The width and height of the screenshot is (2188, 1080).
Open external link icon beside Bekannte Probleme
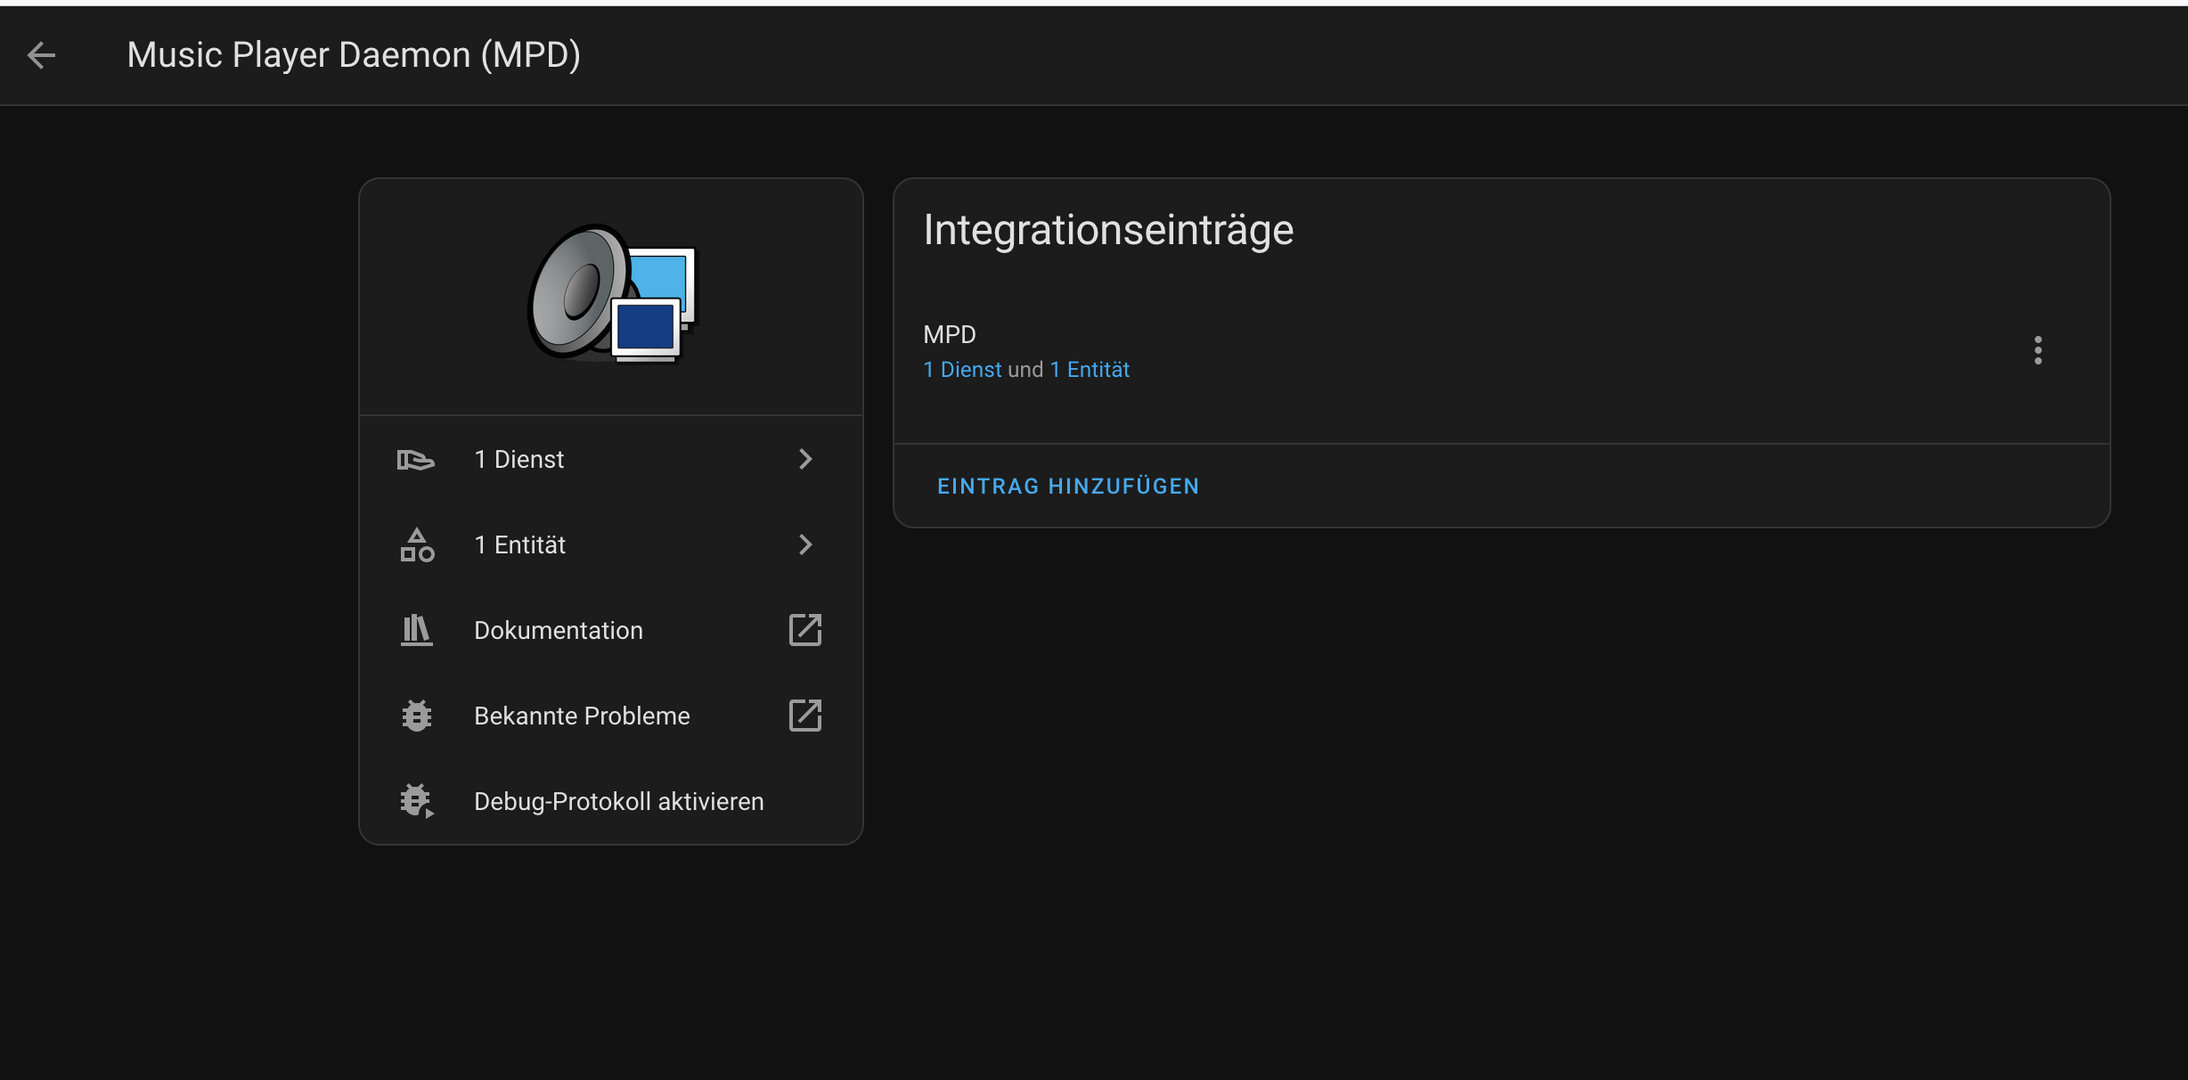(805, 716)
